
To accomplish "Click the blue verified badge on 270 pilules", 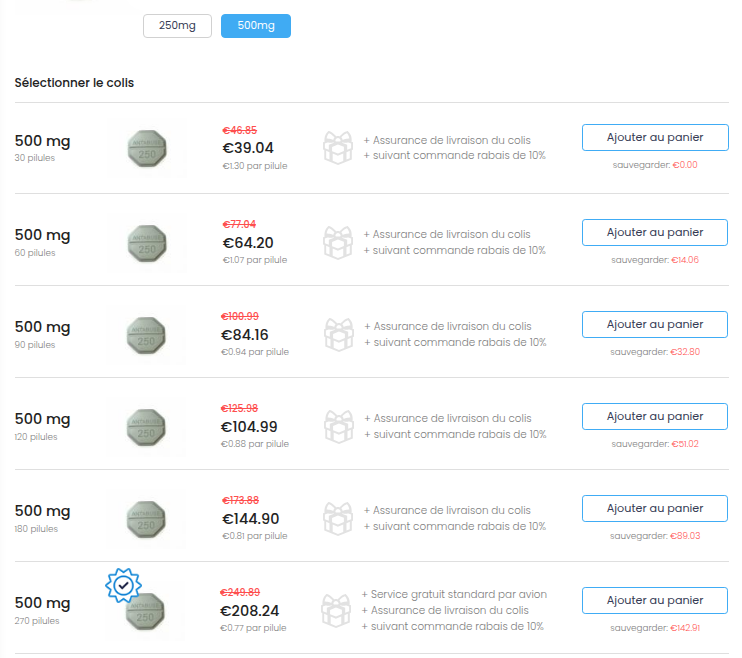I will pos(123,584).
